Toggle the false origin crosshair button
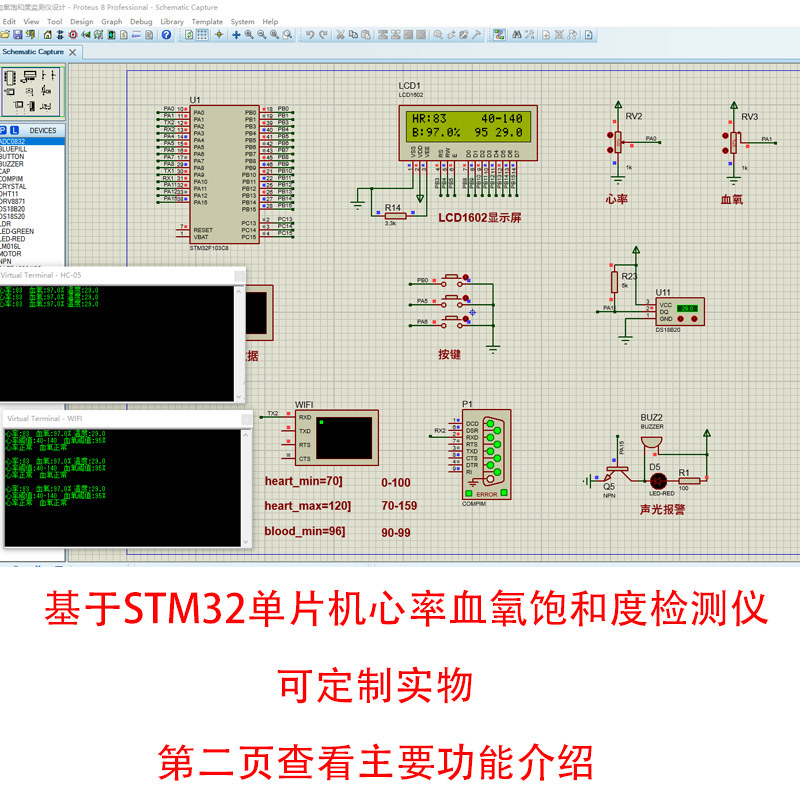 tap(219, 35)
